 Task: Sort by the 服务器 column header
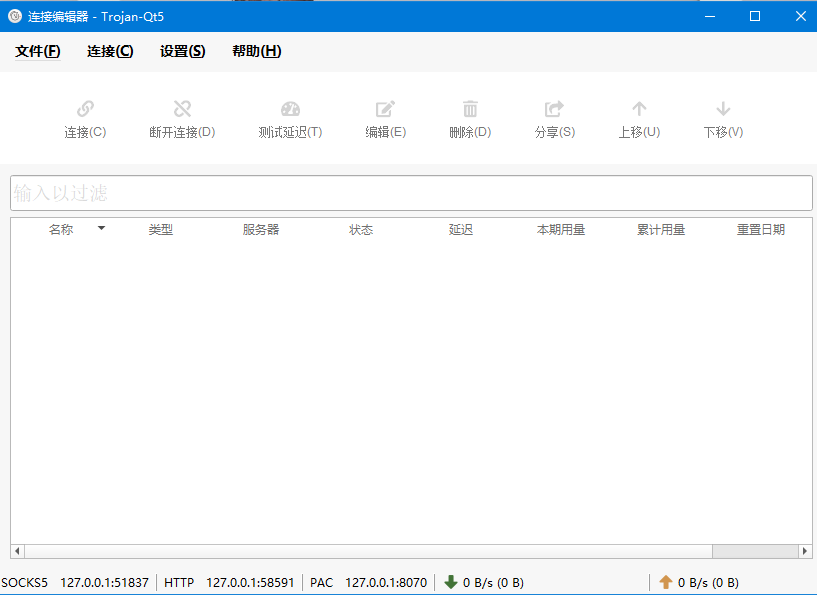261,230
